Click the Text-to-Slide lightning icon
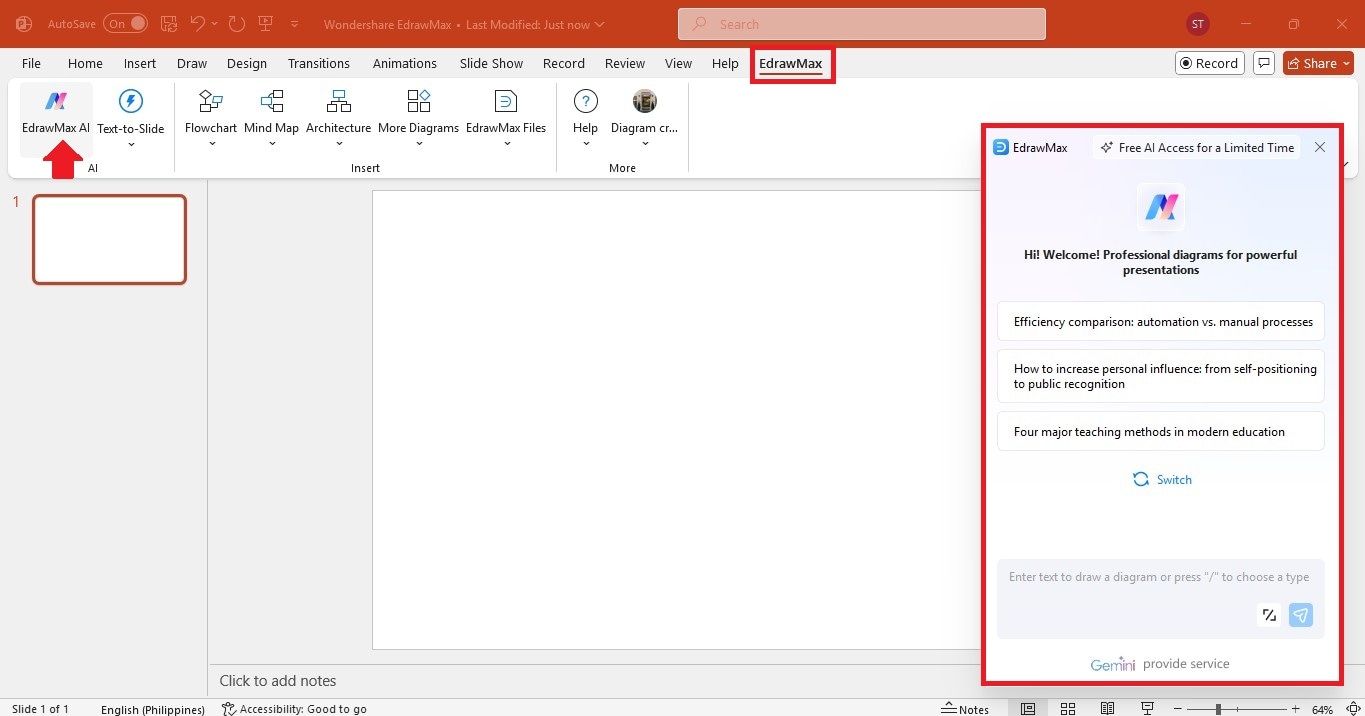This screenshot has width=1365, height=716. pyautogui.click(x=131, y=101)
